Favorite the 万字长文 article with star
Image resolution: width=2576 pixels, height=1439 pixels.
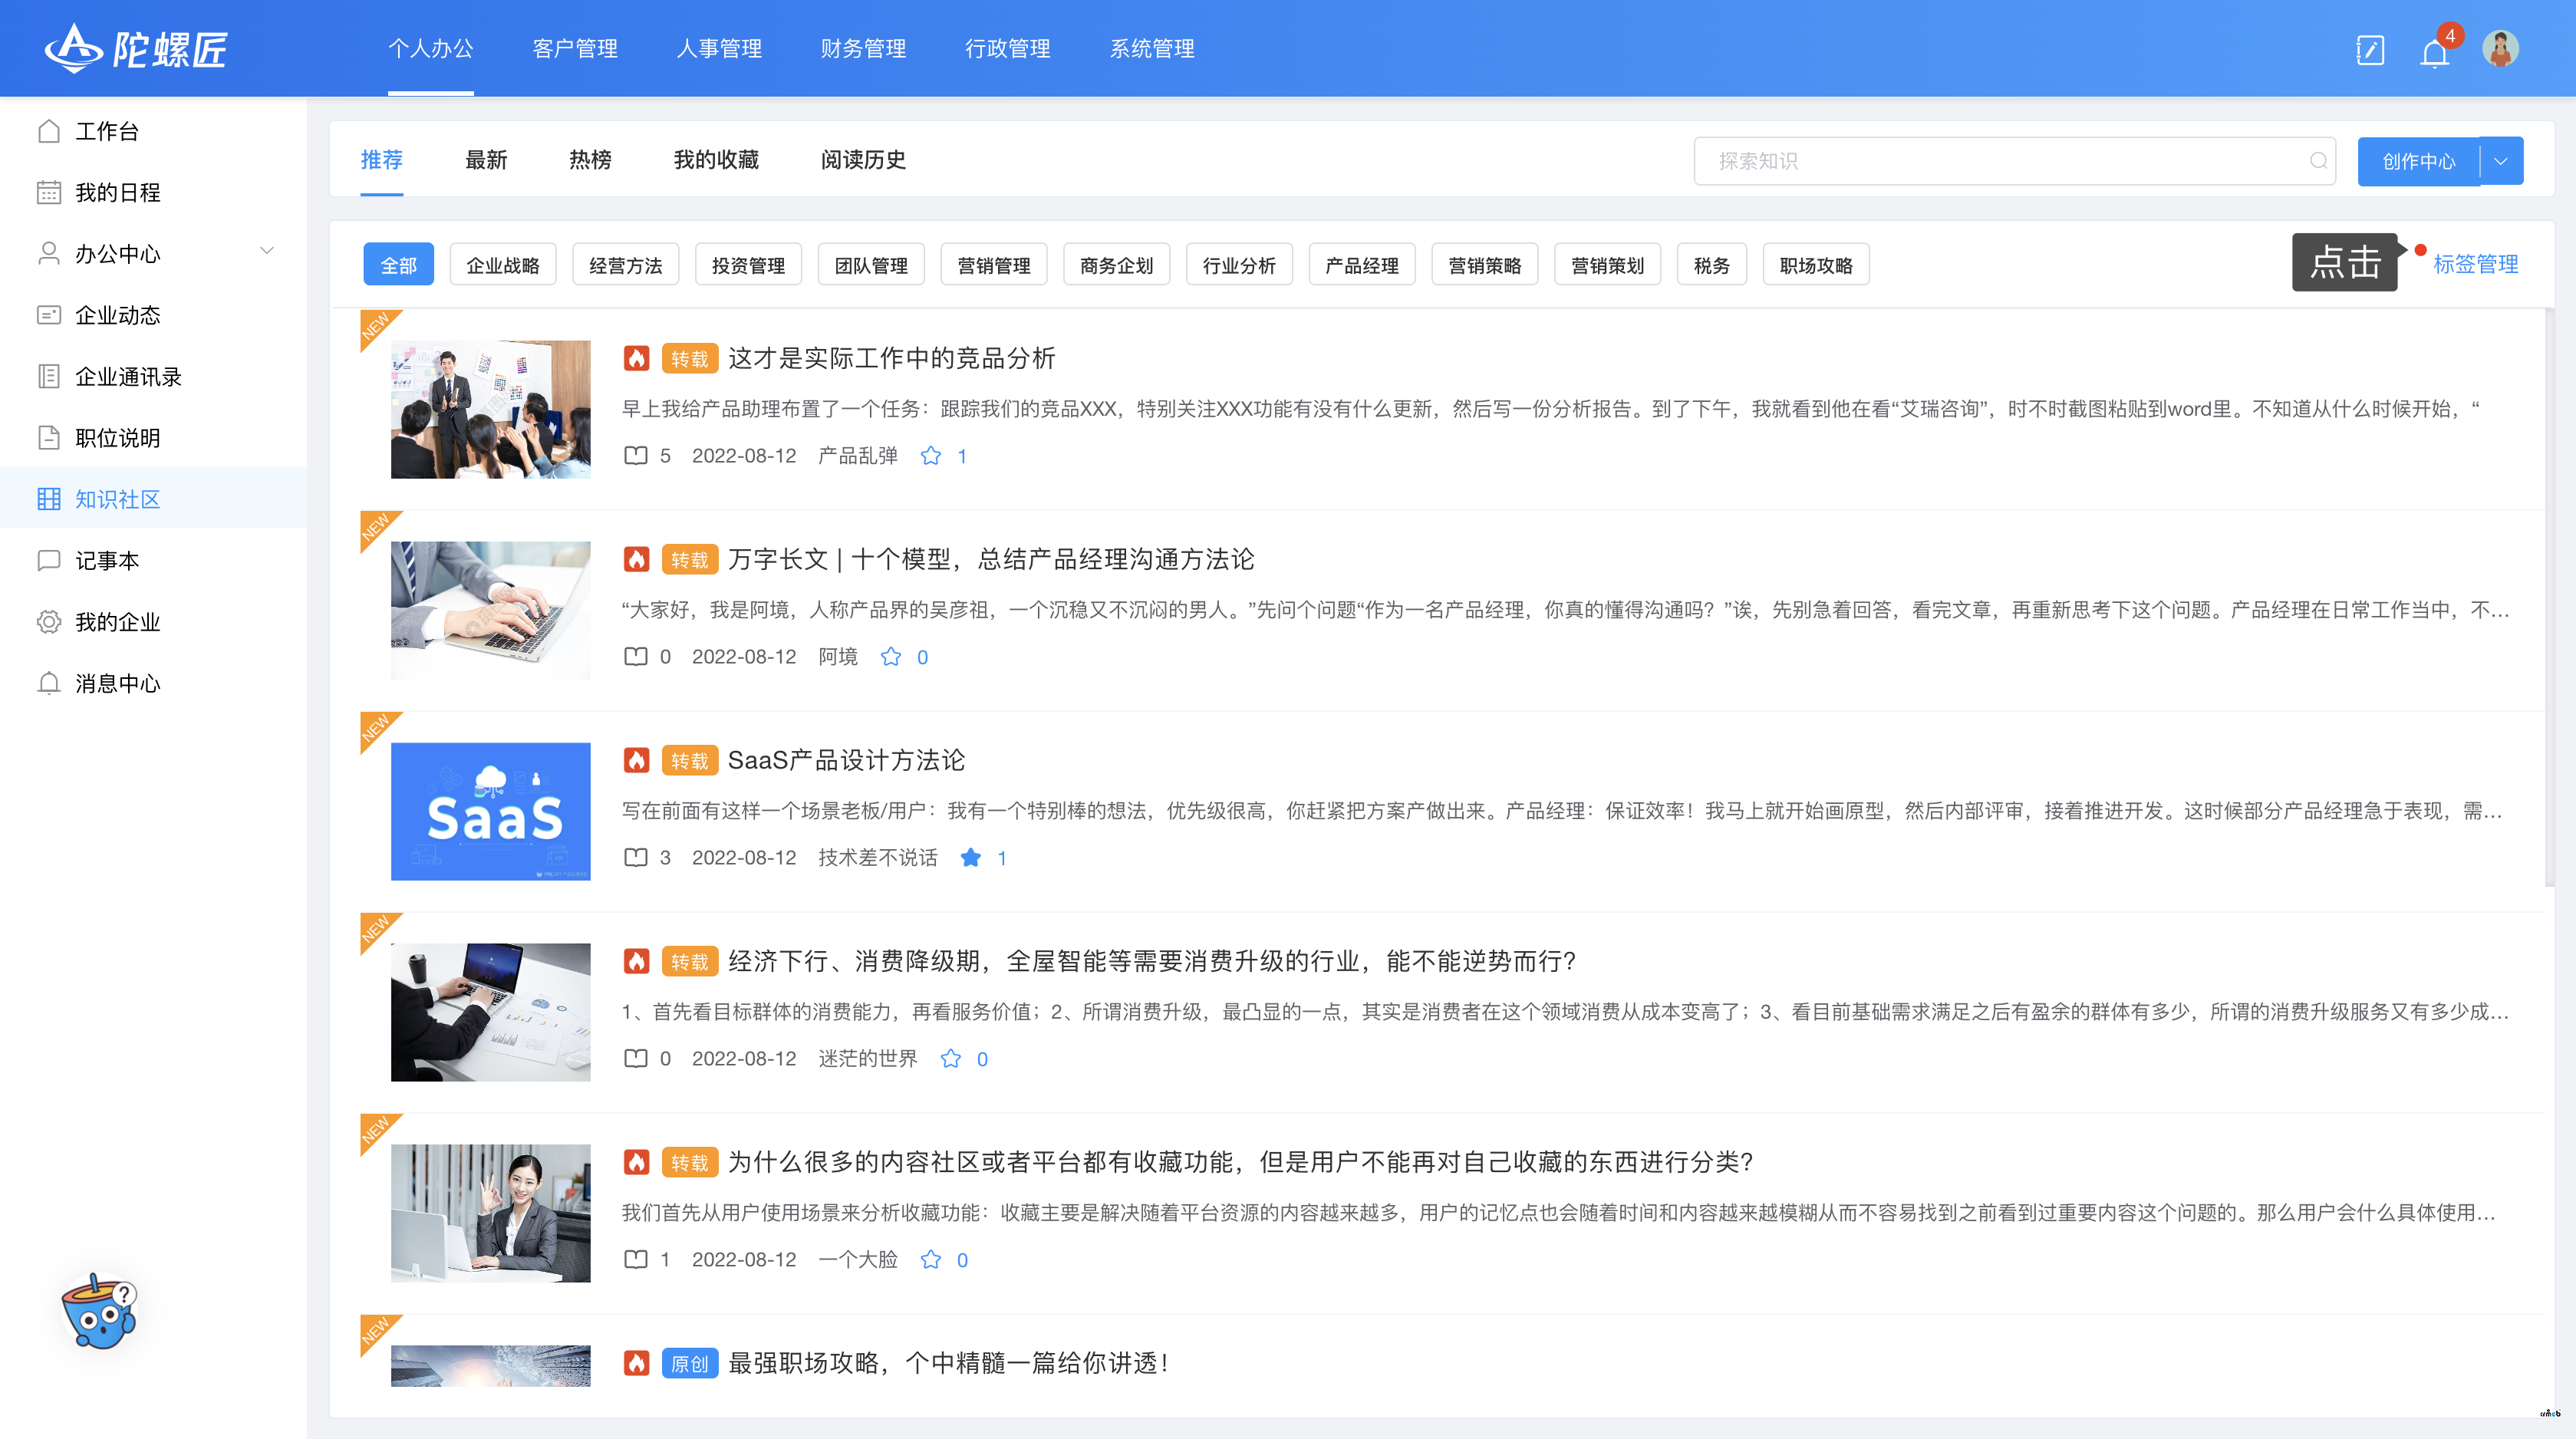tap(890, 657)
